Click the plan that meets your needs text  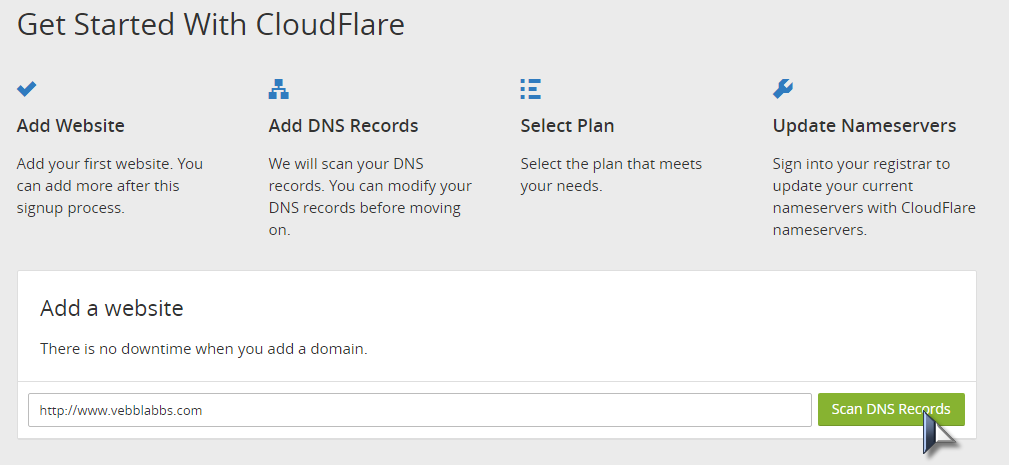tap(611, 175)
